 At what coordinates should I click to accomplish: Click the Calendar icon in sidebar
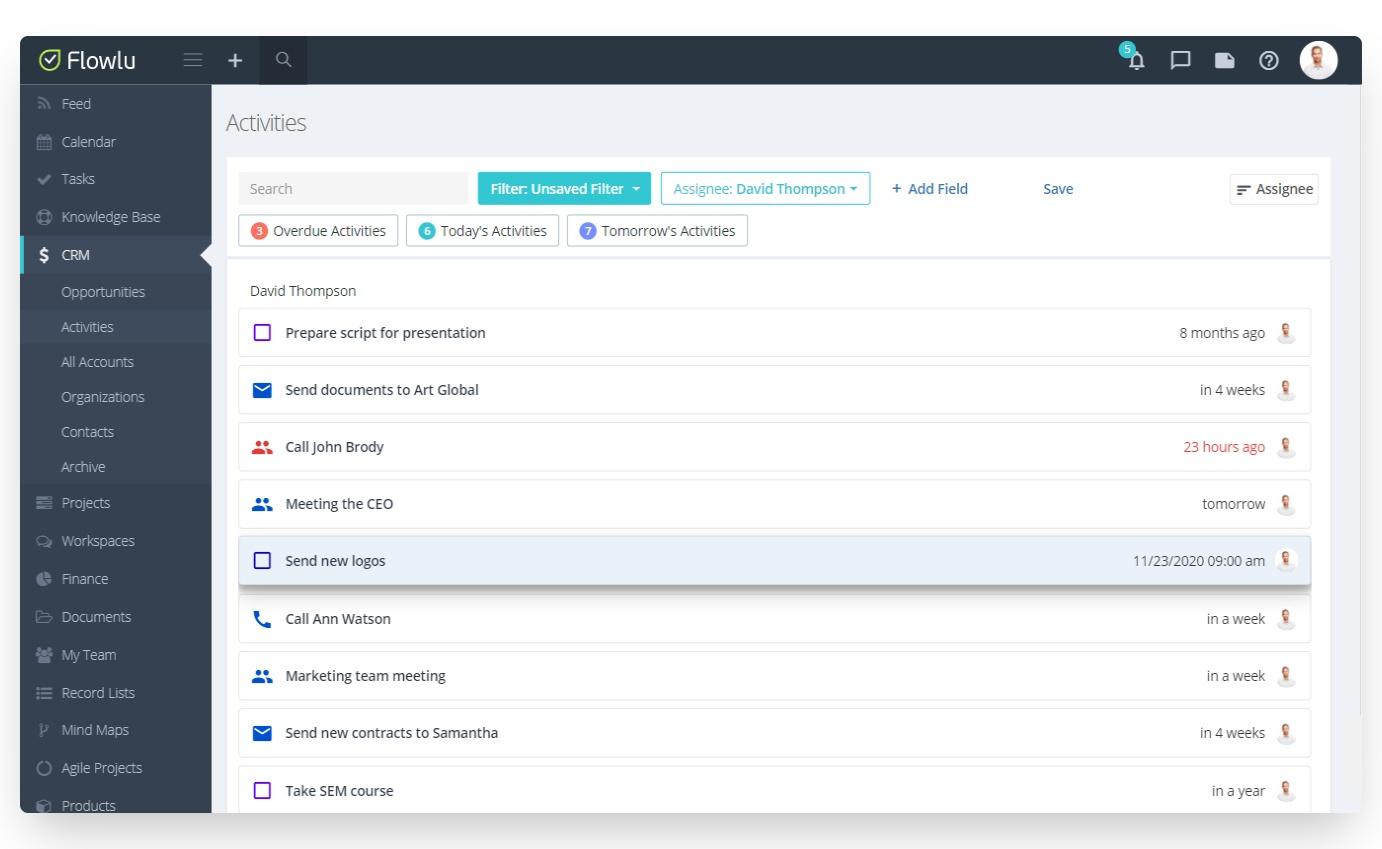pyautogui.click(x=44, y=142)
